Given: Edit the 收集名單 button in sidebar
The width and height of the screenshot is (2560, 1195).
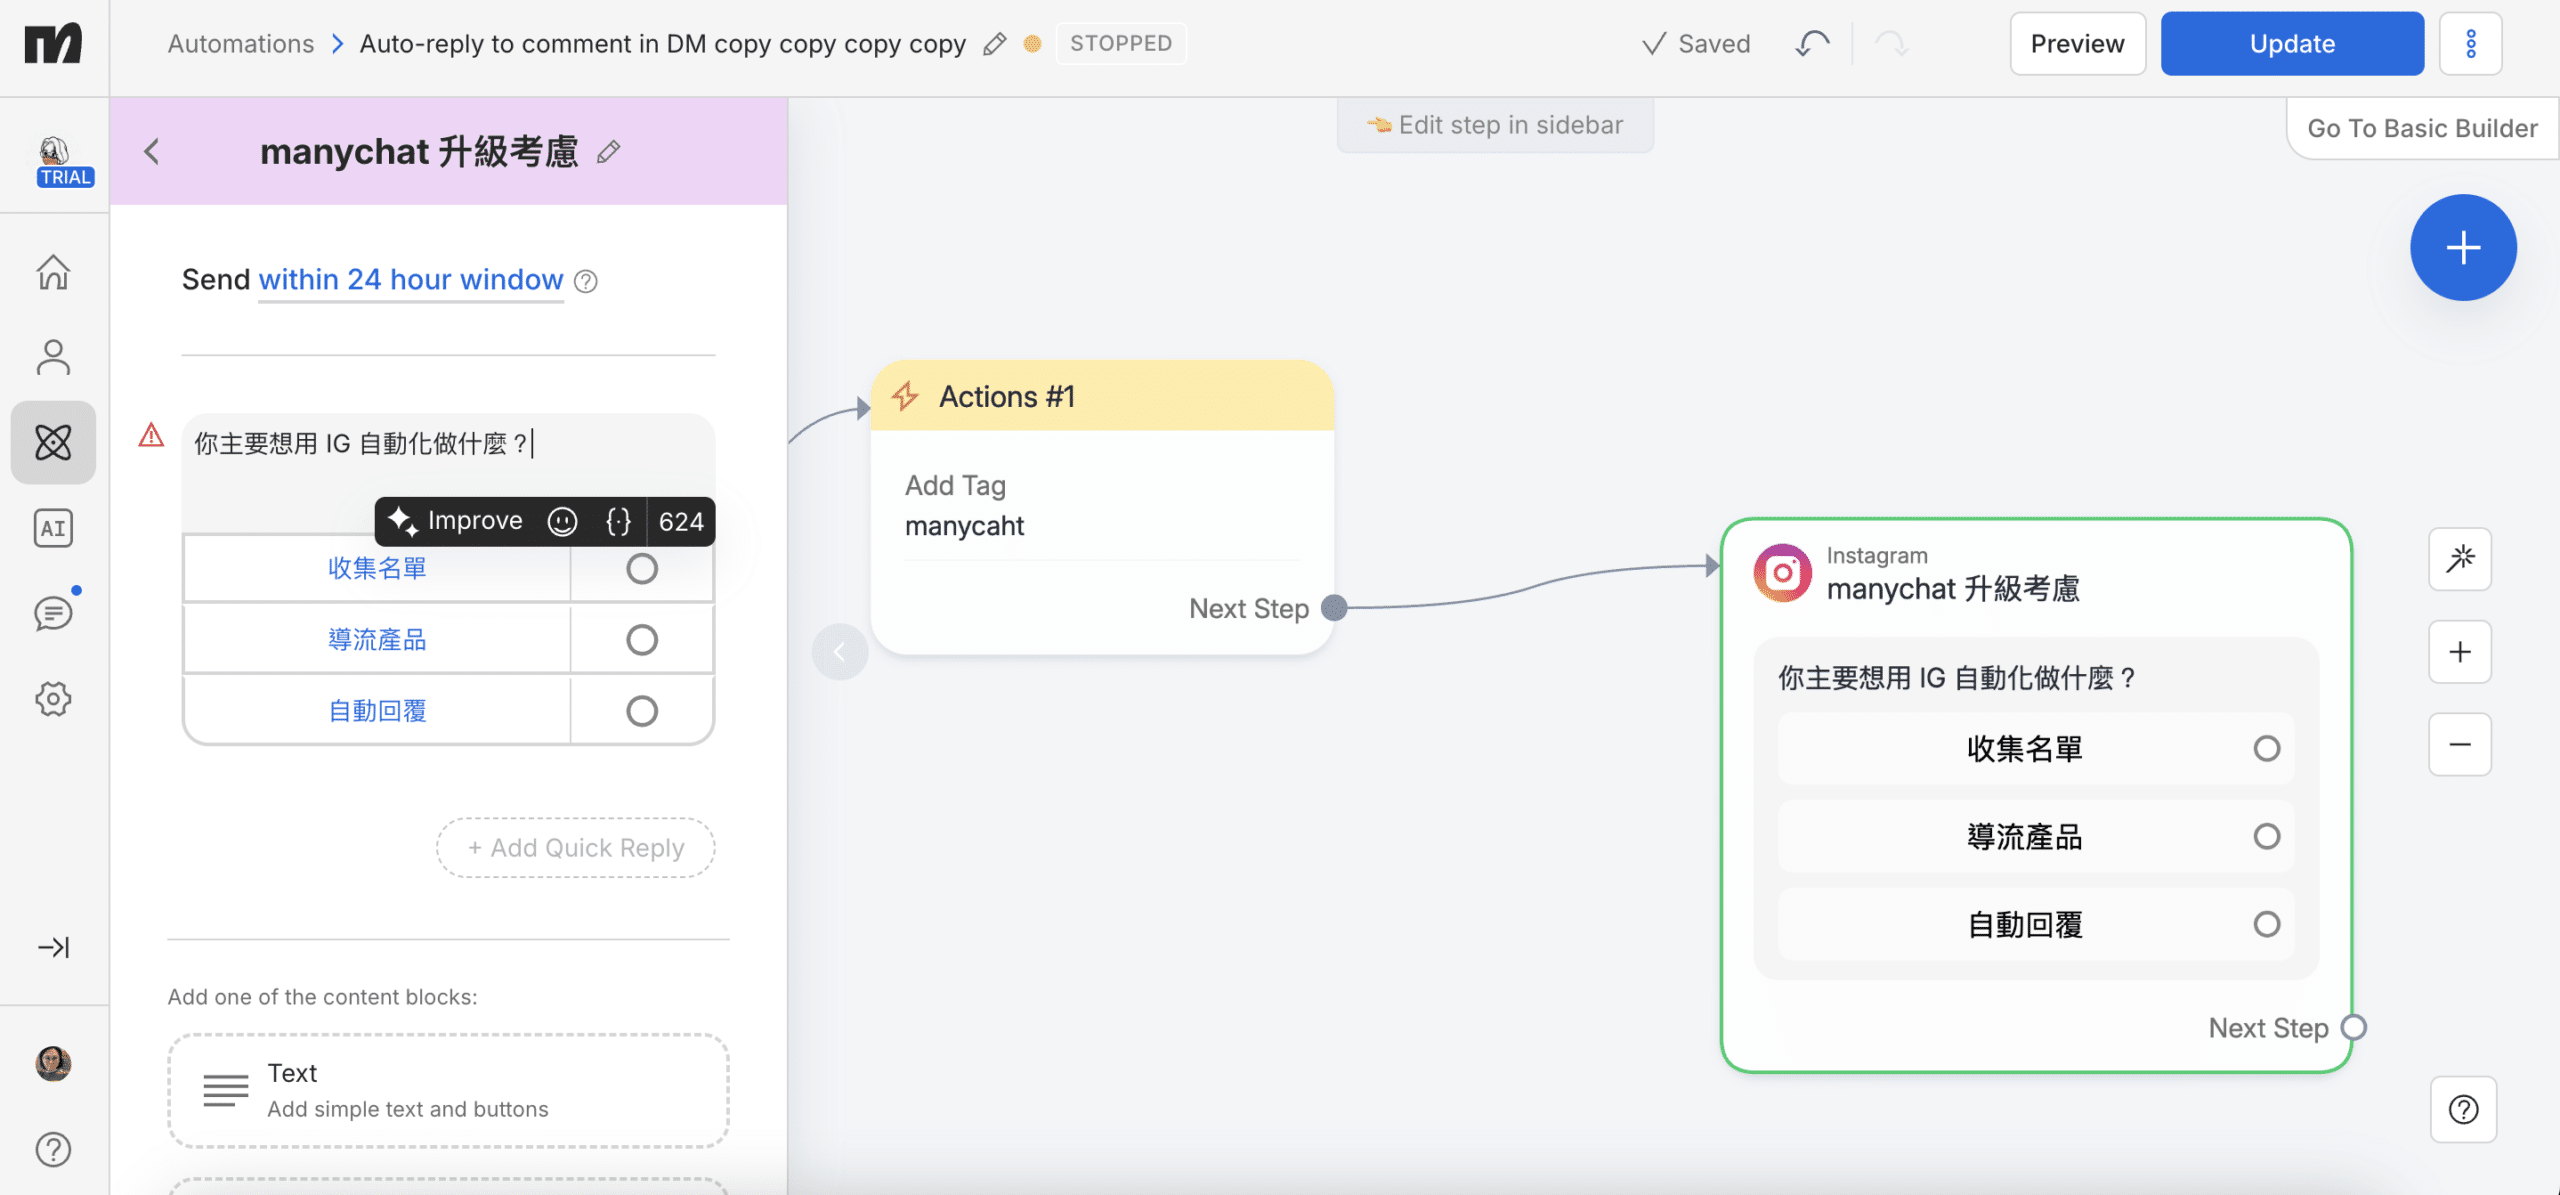Looking at the screenshot, I should (377, 569).
